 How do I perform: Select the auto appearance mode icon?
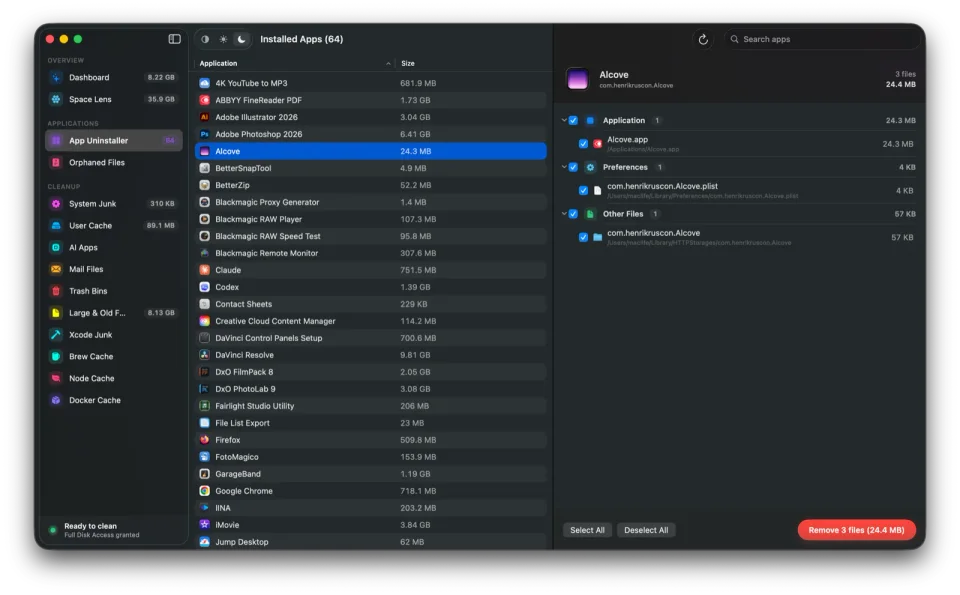pos(205,39)
